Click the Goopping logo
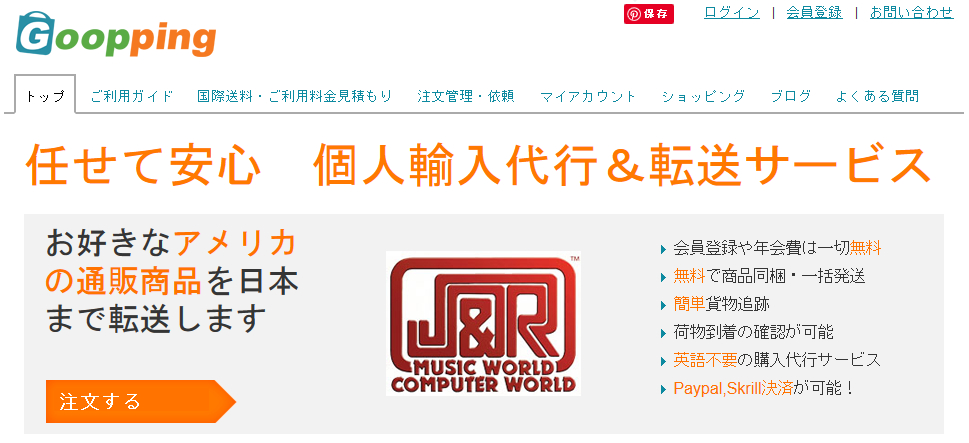This screenshot has width=969, height=443. (116, 34)
